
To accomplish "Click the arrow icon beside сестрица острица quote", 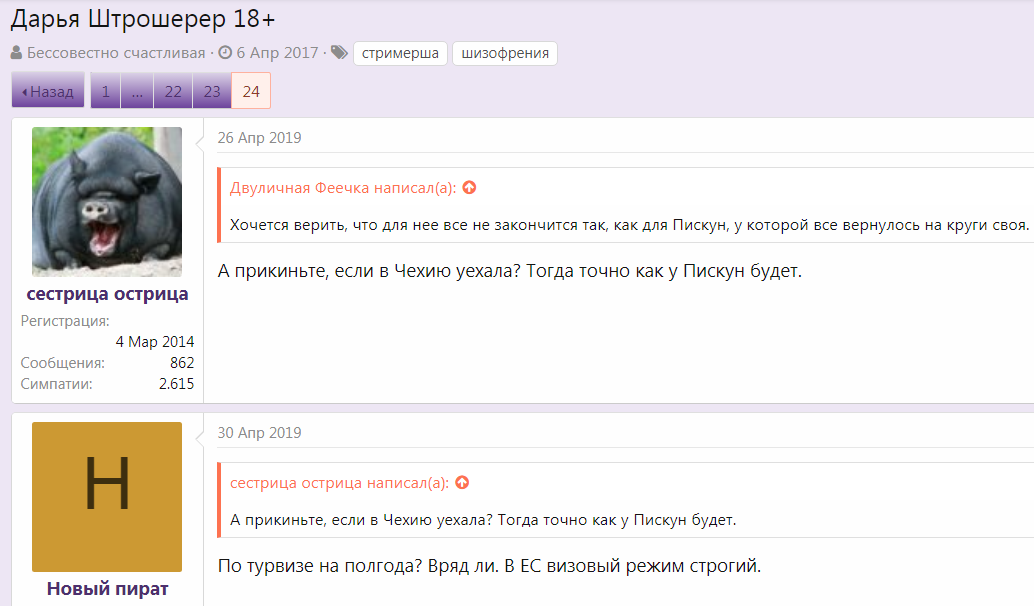I will tap(462, 483).
